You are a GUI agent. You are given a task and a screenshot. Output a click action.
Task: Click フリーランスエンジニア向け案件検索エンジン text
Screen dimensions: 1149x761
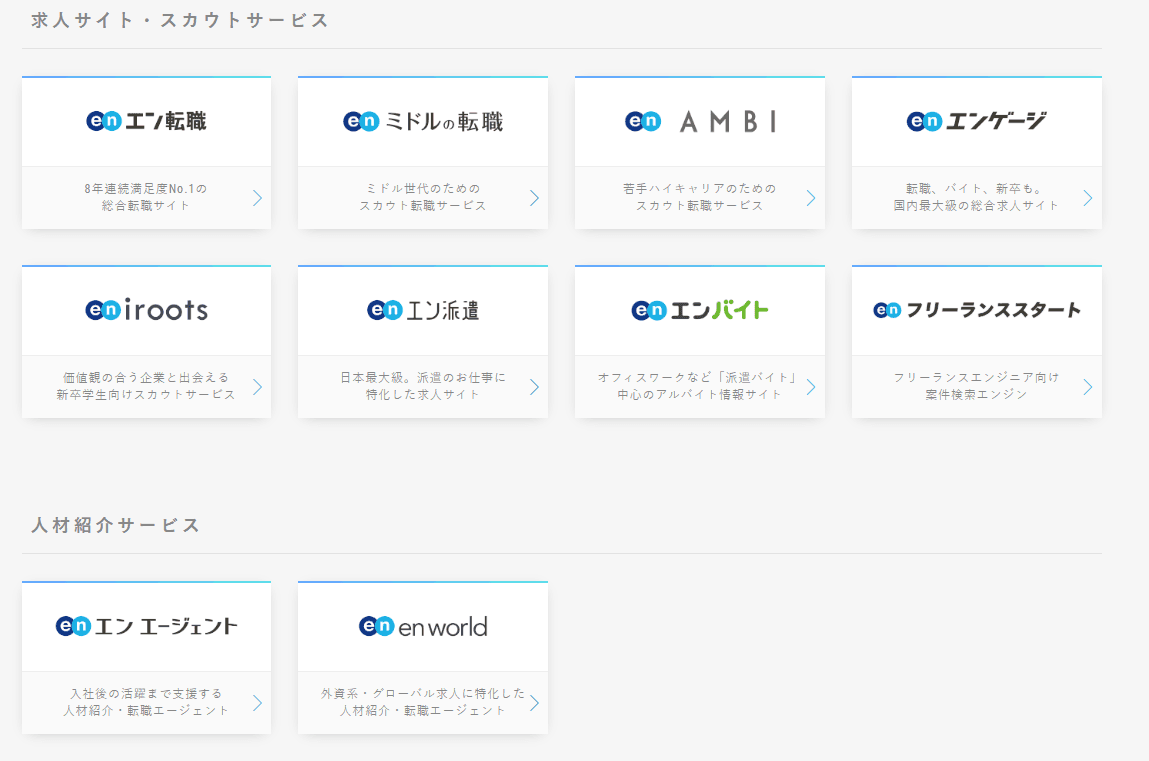(x=975, y=386)
